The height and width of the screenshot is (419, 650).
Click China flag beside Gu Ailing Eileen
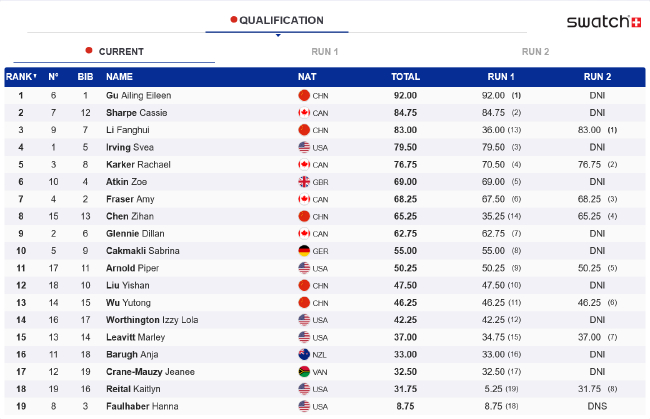pyautogui.click(x=304, y=95)
